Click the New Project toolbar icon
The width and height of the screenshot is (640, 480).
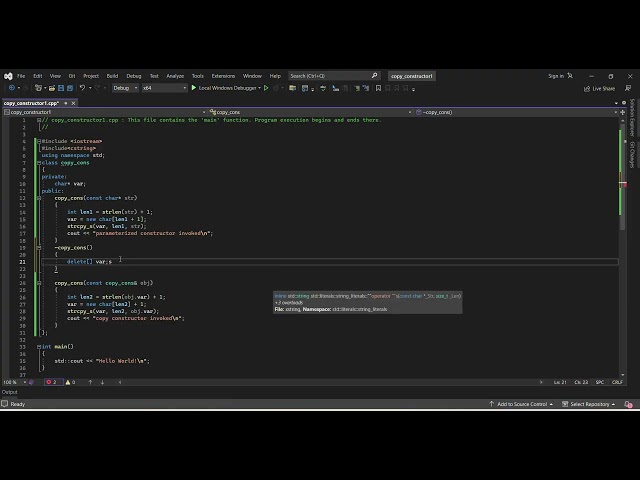click(x=38, y=88)
